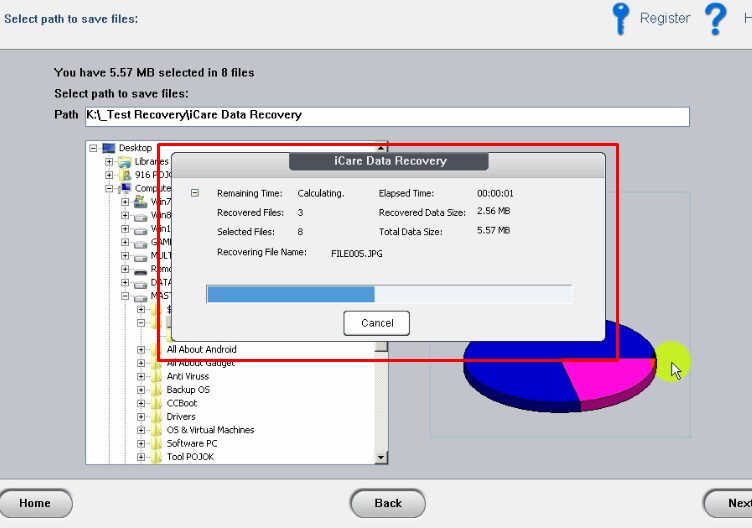Click the Drivers folder icon
Image resolution: width=752 pixels, height=528 pixels.
tap(156, 417)
